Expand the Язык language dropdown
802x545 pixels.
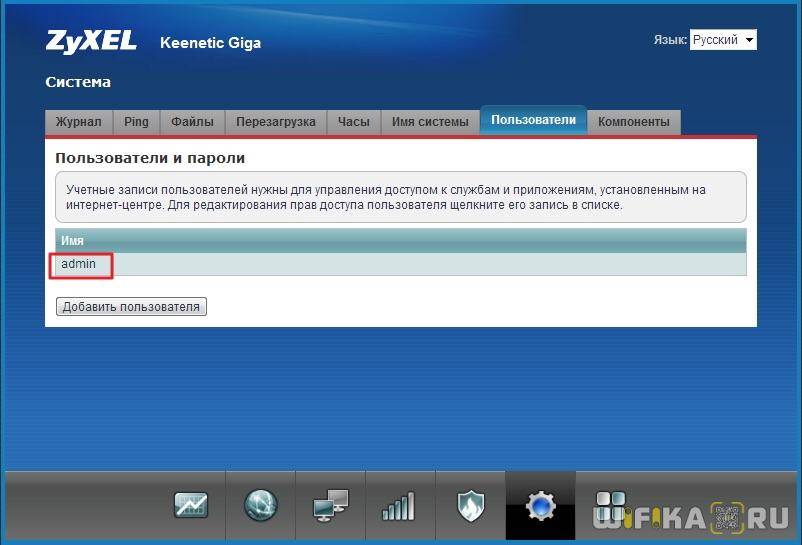click(723, 40)
